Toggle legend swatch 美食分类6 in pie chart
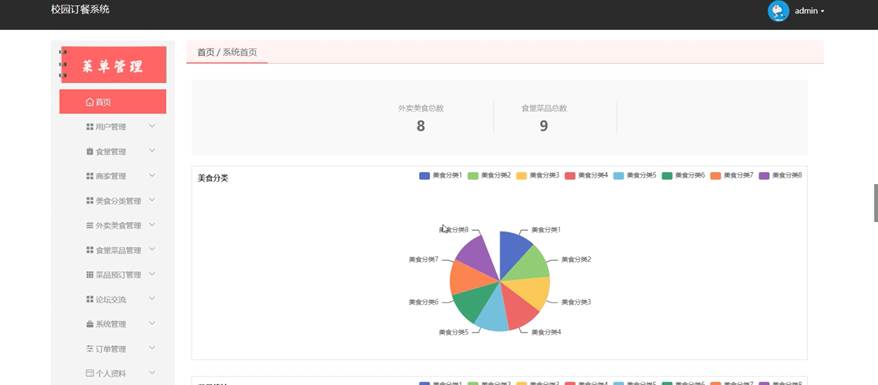 667,176
